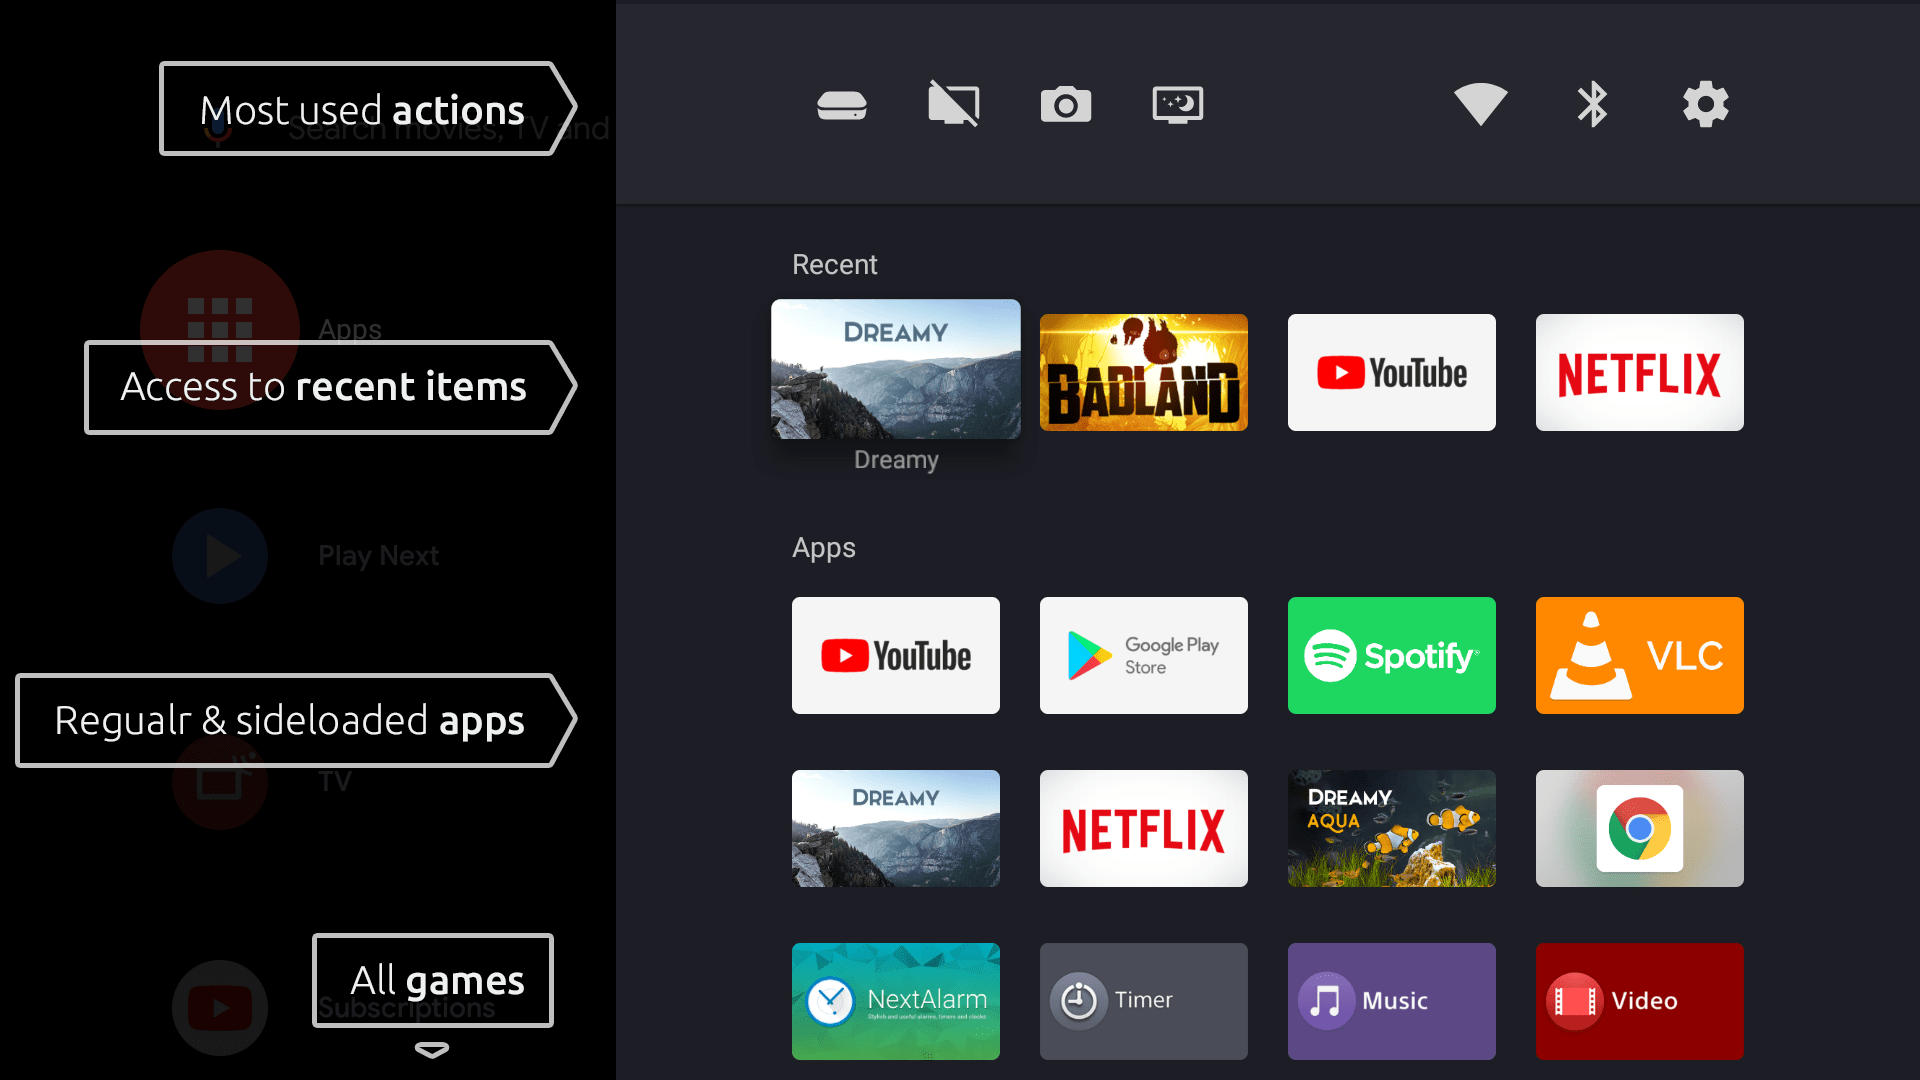The image size is (1920, 1080).
Task: Open Wi-Fi settings from the top bar
Action: coord(1480,103)
